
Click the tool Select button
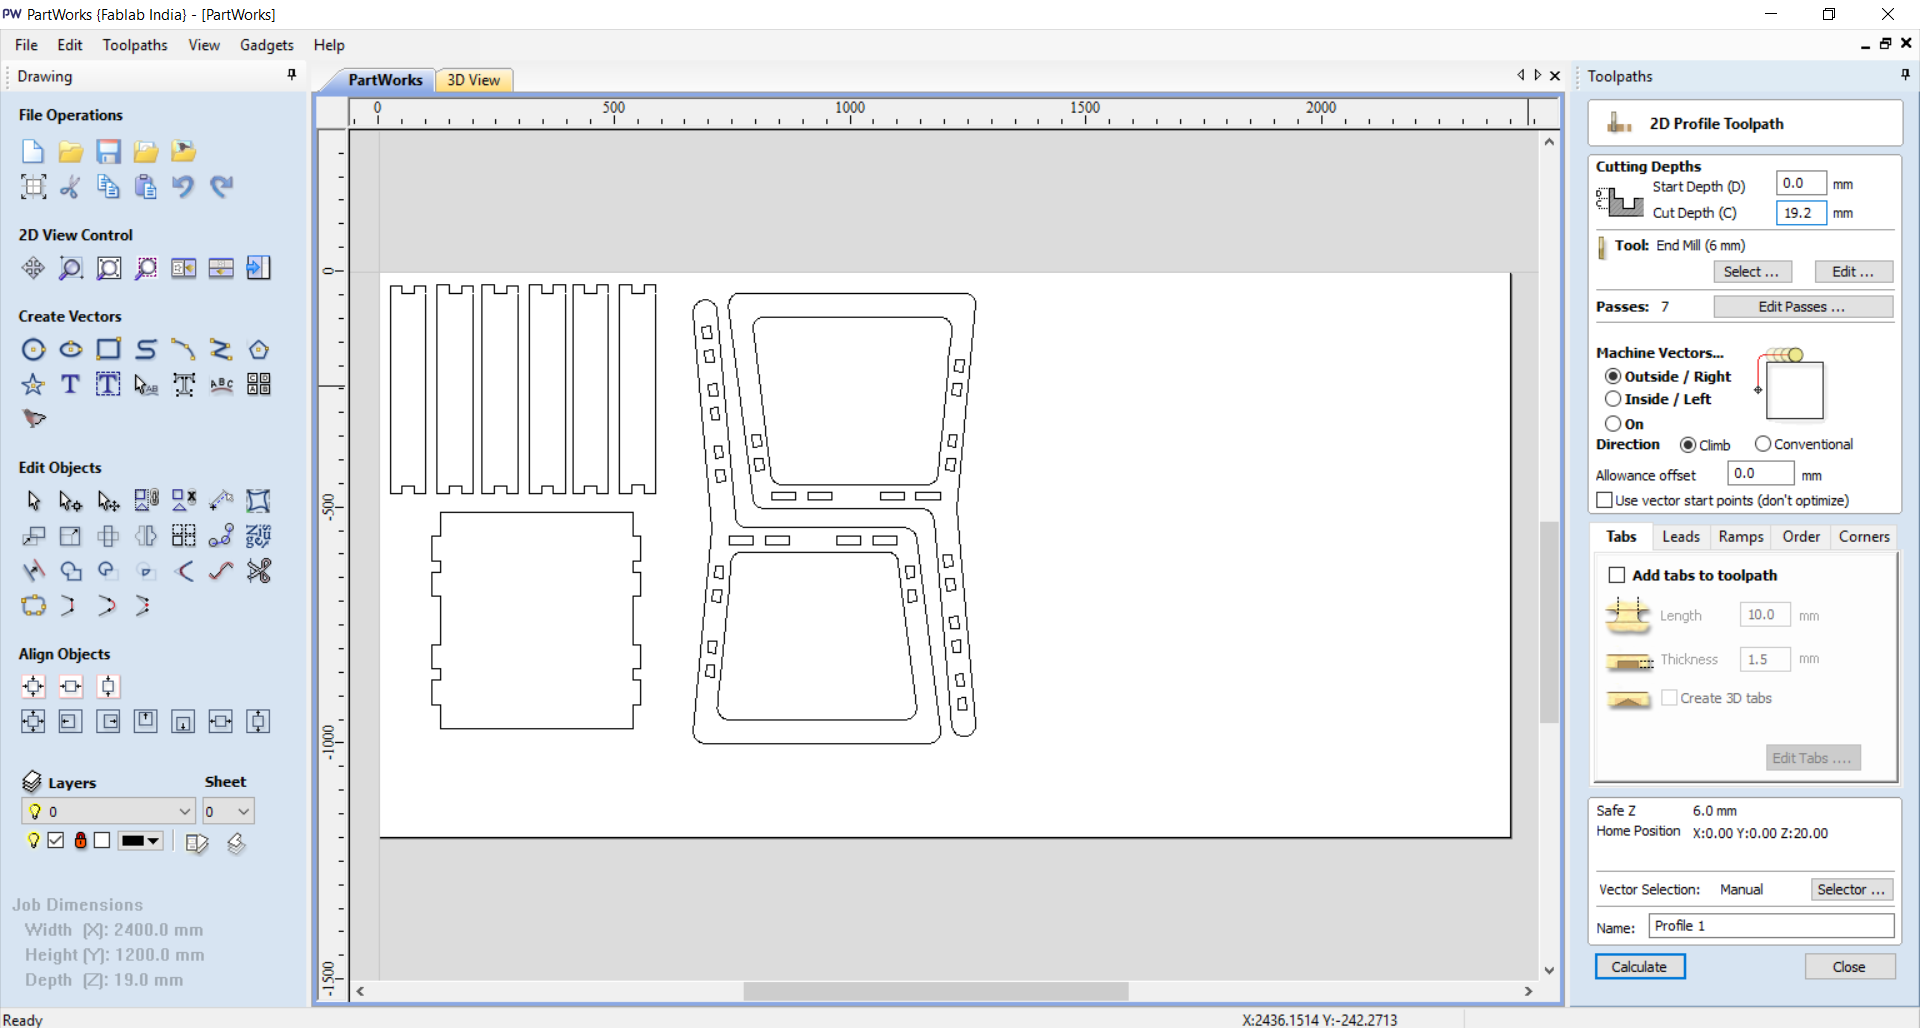(1752, 272)
